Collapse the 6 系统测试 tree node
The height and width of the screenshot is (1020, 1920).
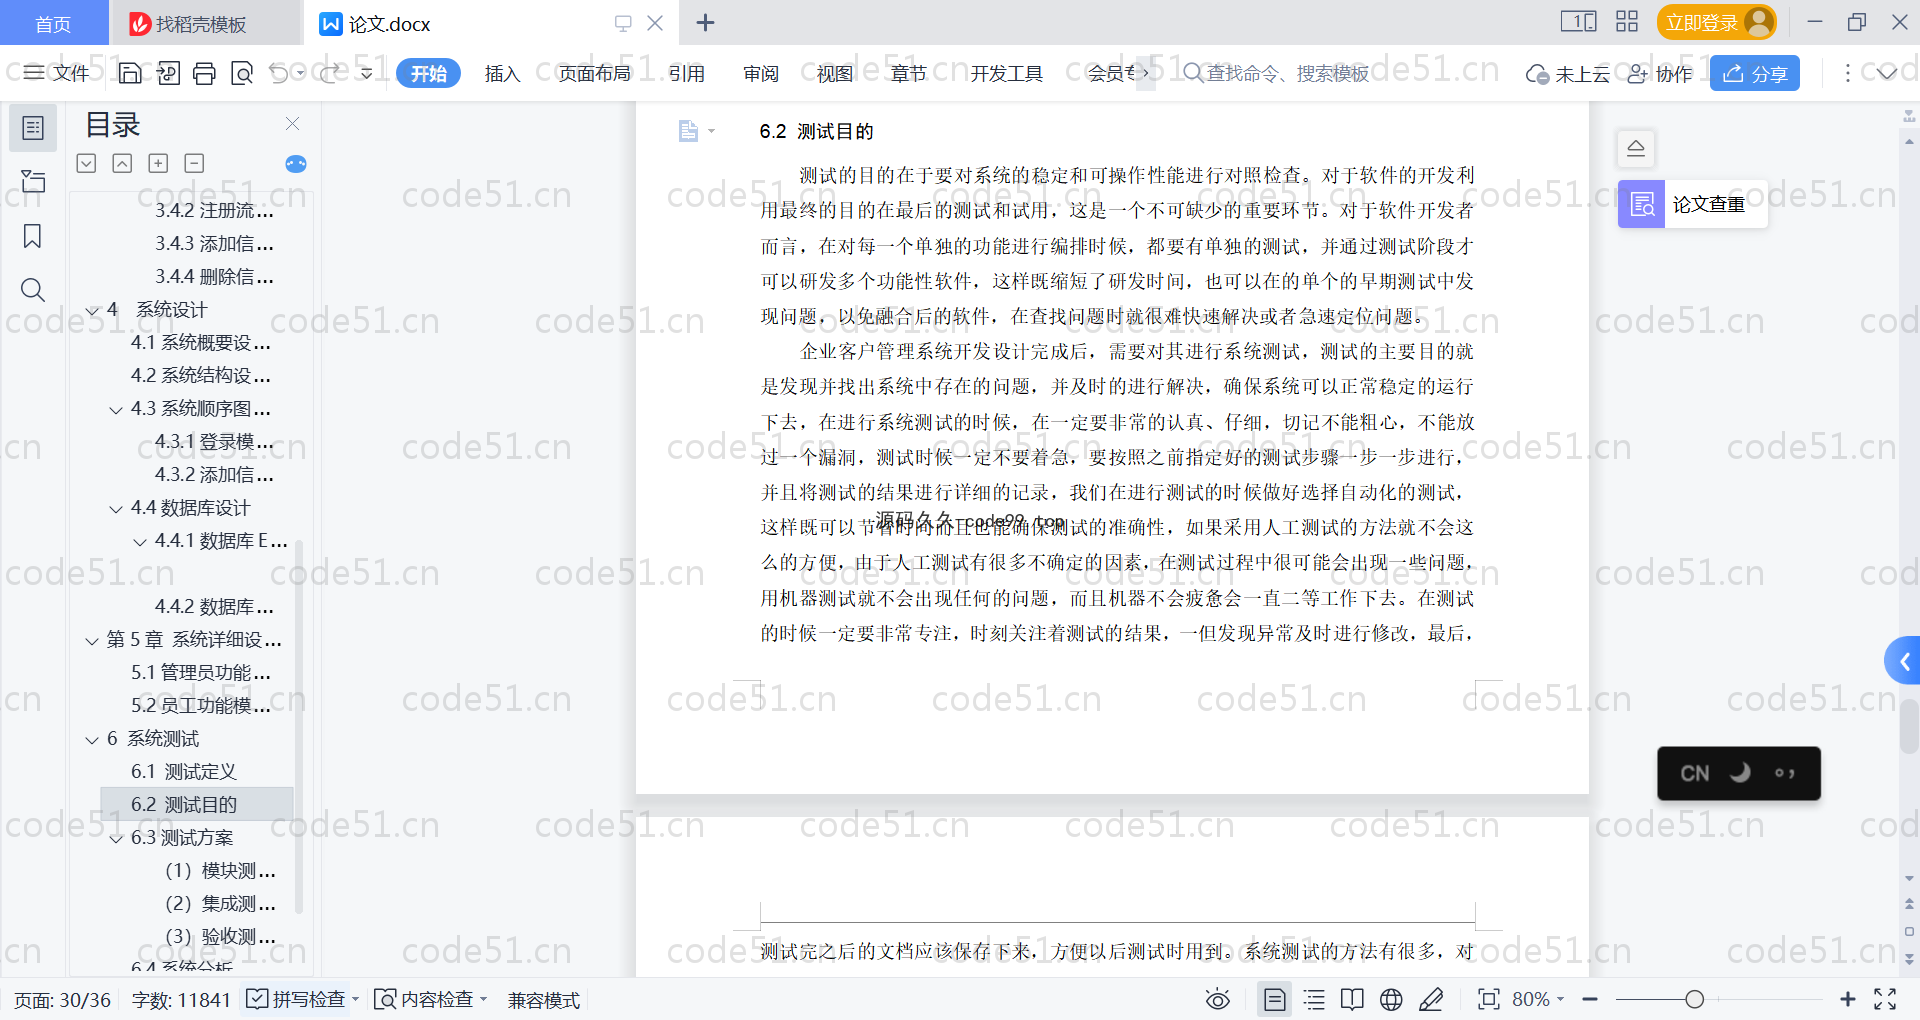(x=92, y=740)
